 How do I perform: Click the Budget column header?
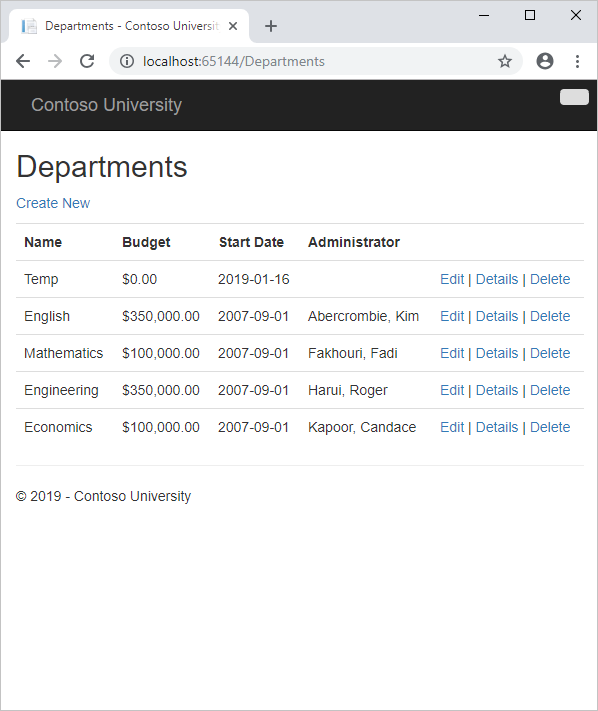point(146,242)
